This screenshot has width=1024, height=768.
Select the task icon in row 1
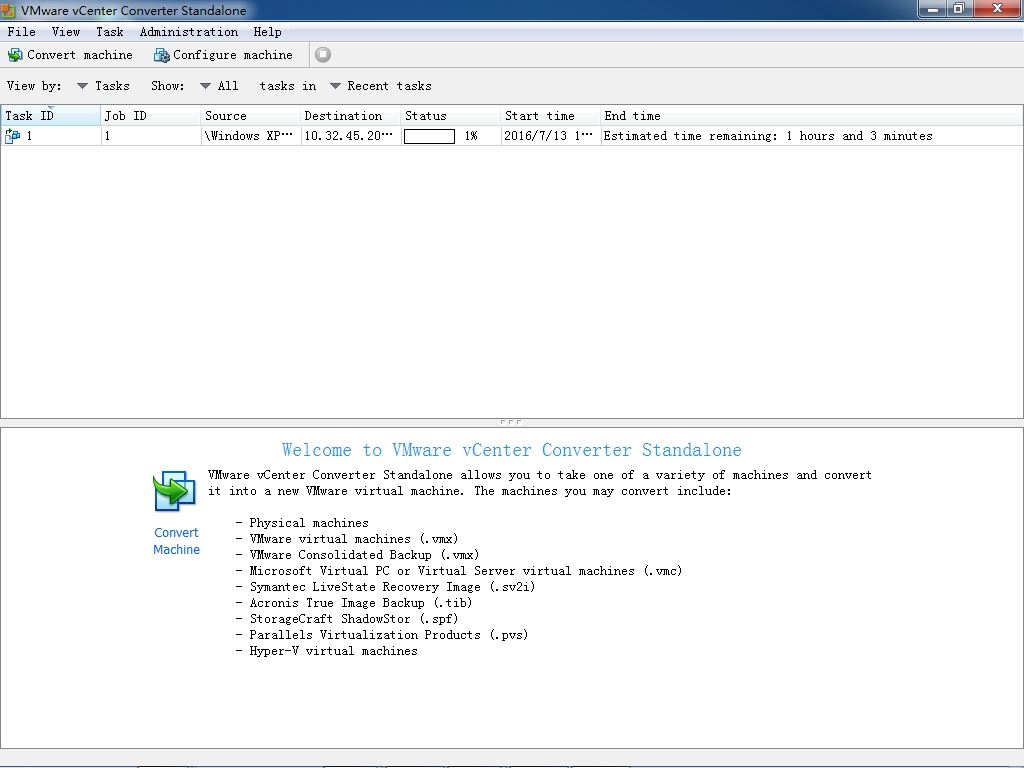pos(12,136)
